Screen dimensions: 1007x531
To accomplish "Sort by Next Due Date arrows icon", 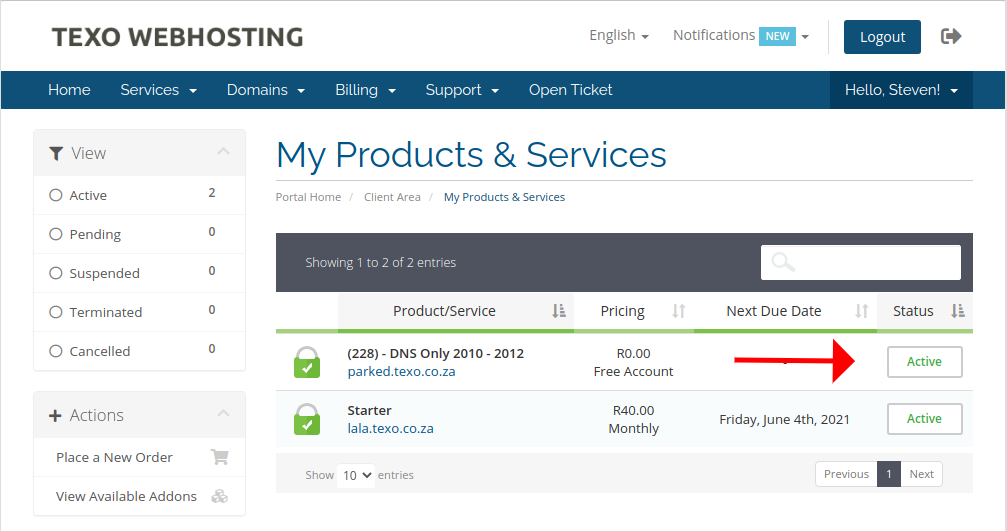I will pyautogui.click(x=862, y=311).
